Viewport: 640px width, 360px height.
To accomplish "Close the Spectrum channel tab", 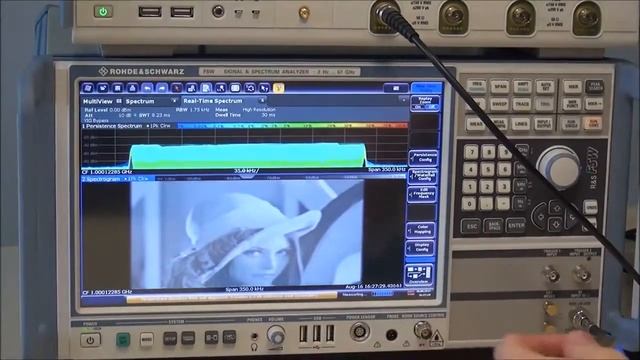I will (x=174, y=101).
